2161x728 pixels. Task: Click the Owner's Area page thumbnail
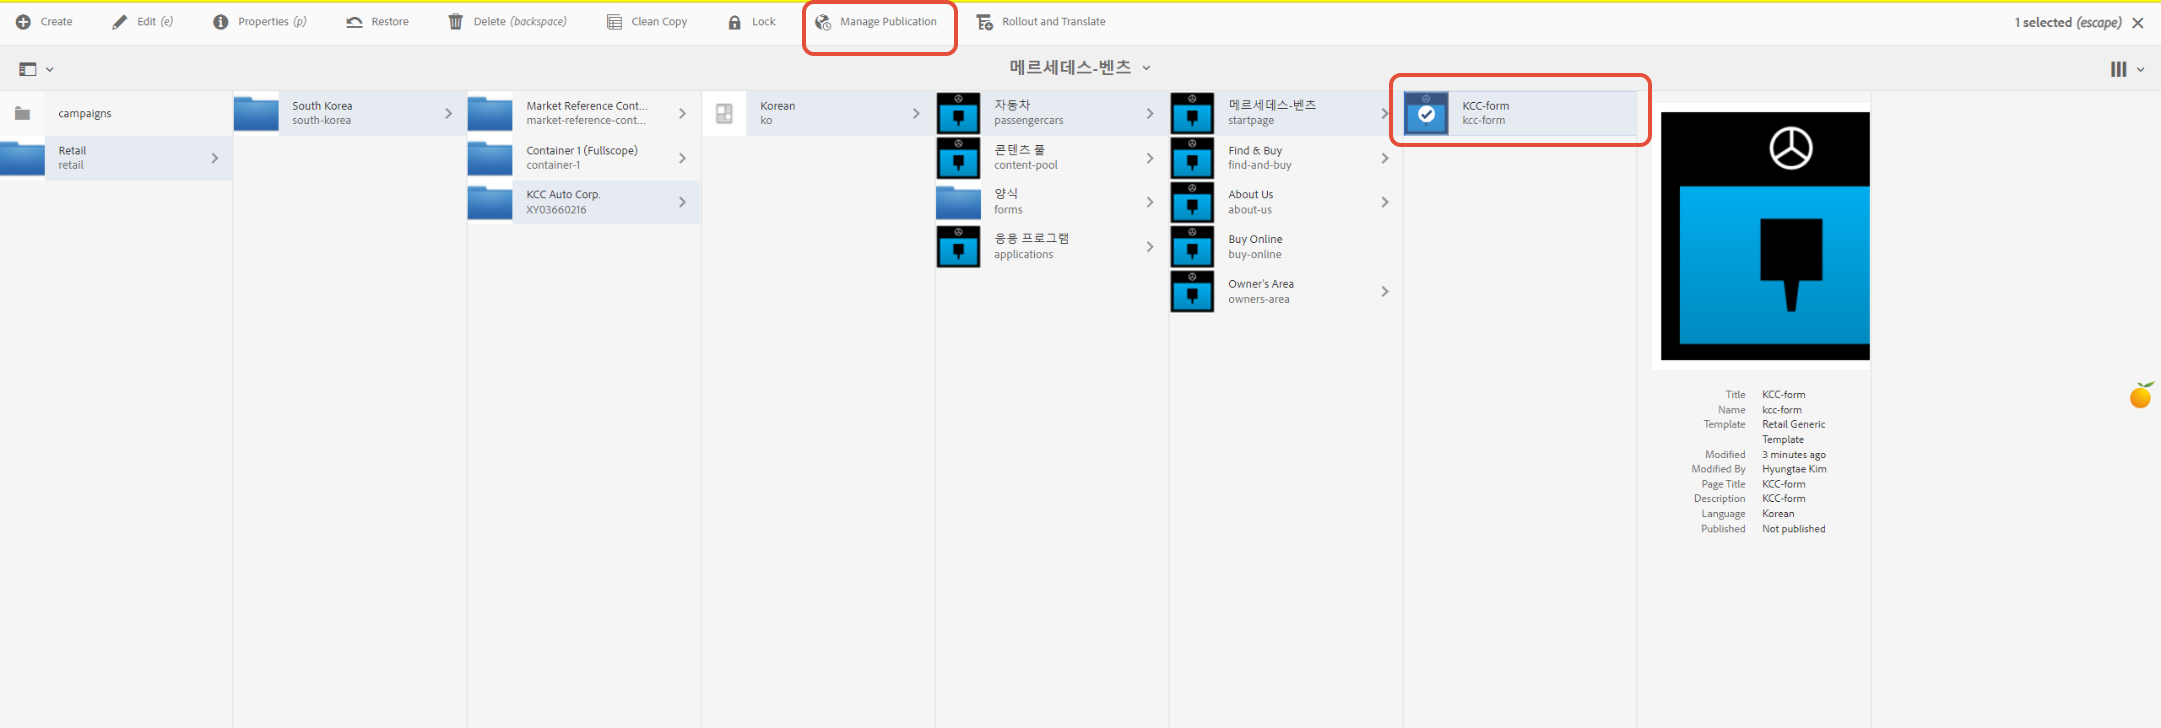coord(1192,291)
